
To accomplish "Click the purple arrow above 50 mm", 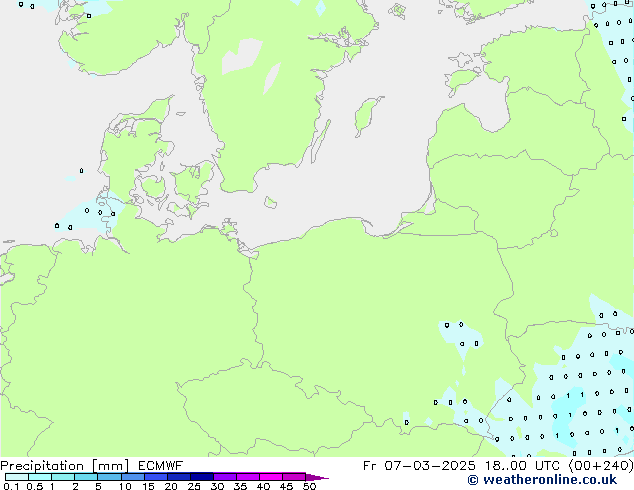I will [317, 477].
